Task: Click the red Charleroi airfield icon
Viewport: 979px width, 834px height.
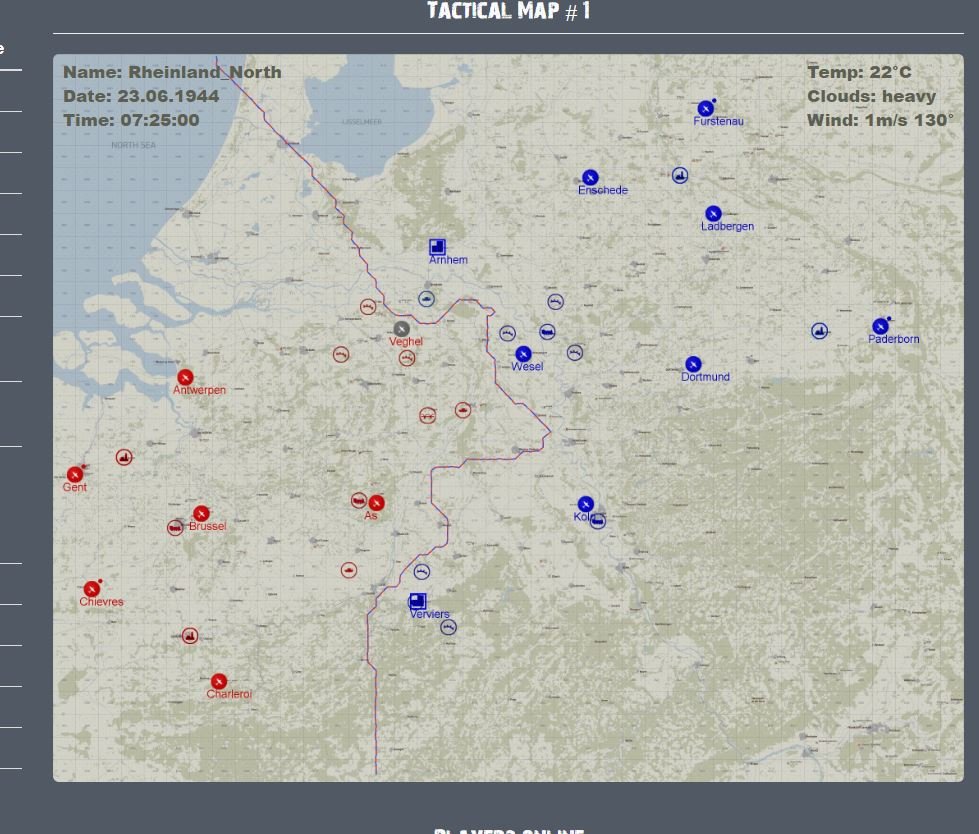Action: [x=219, y=682]
